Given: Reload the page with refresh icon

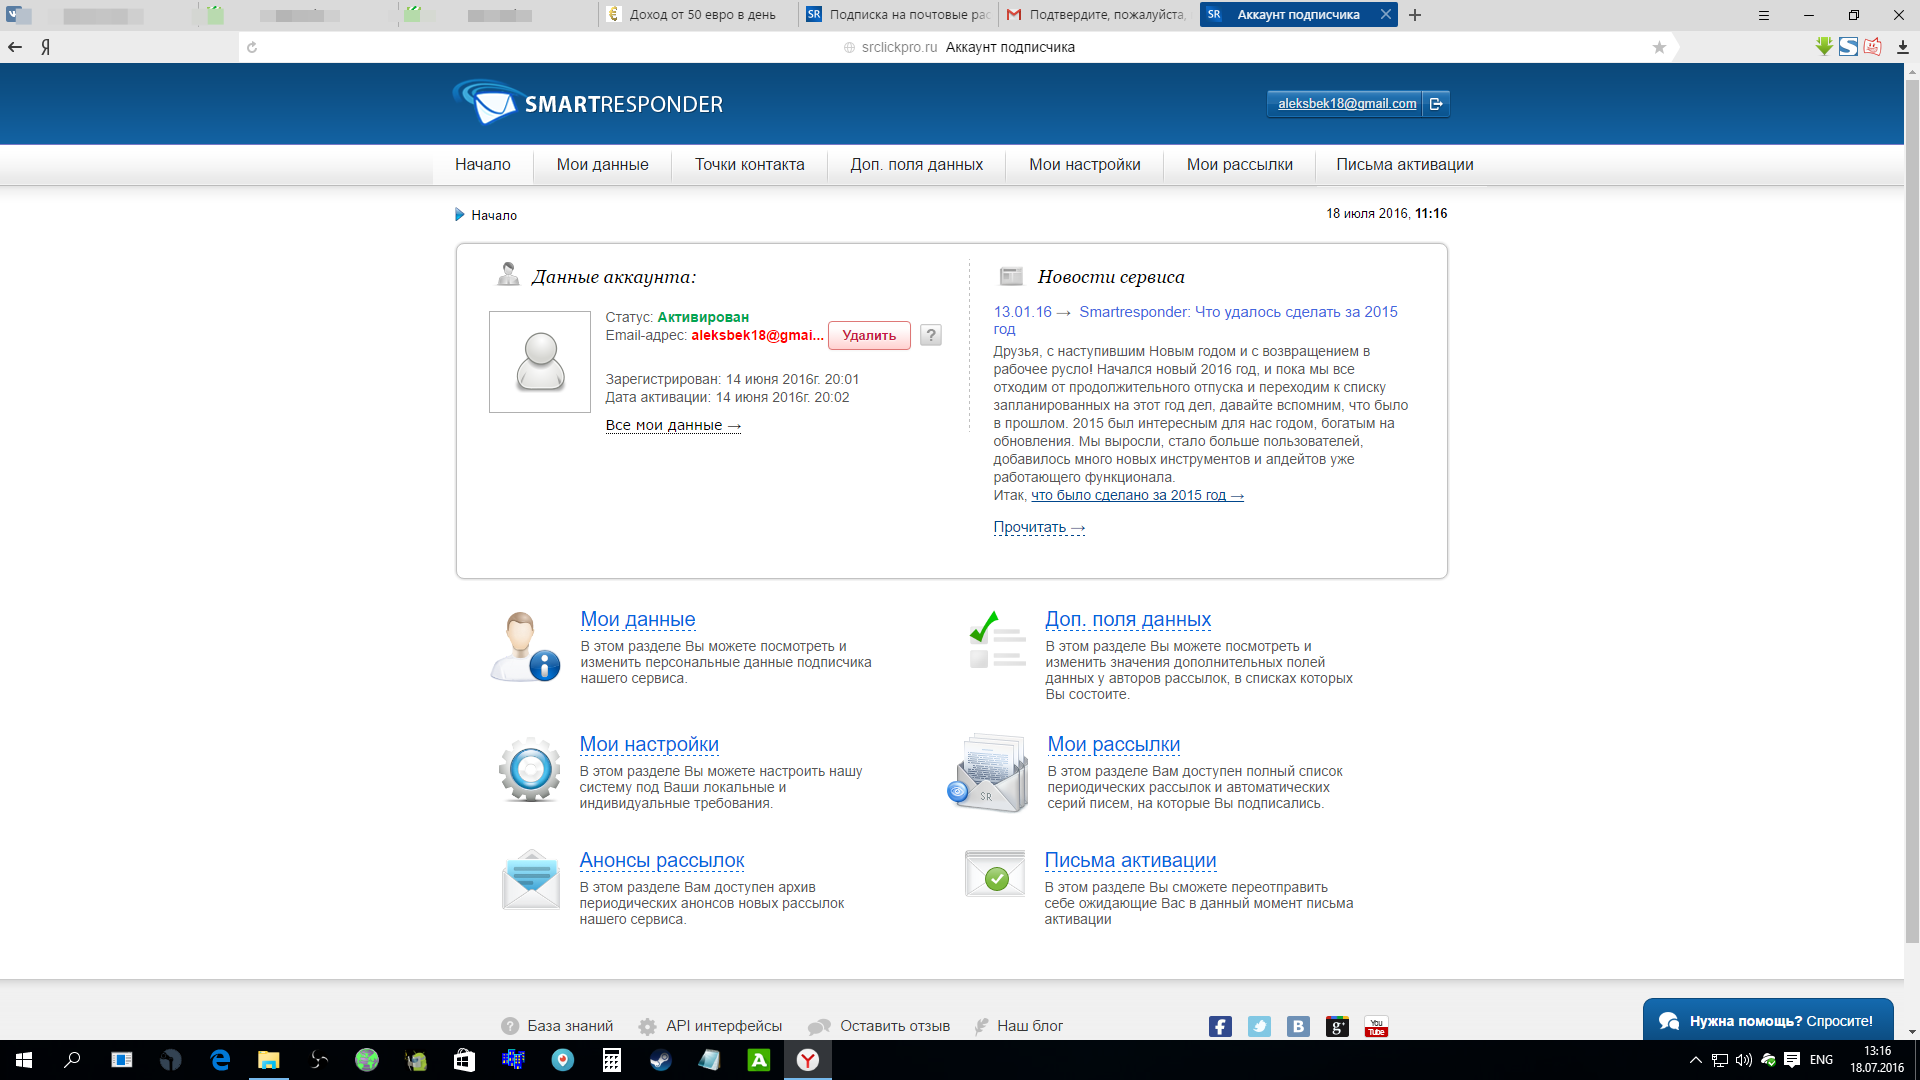Looking at the screenshot, I should 252,47.
